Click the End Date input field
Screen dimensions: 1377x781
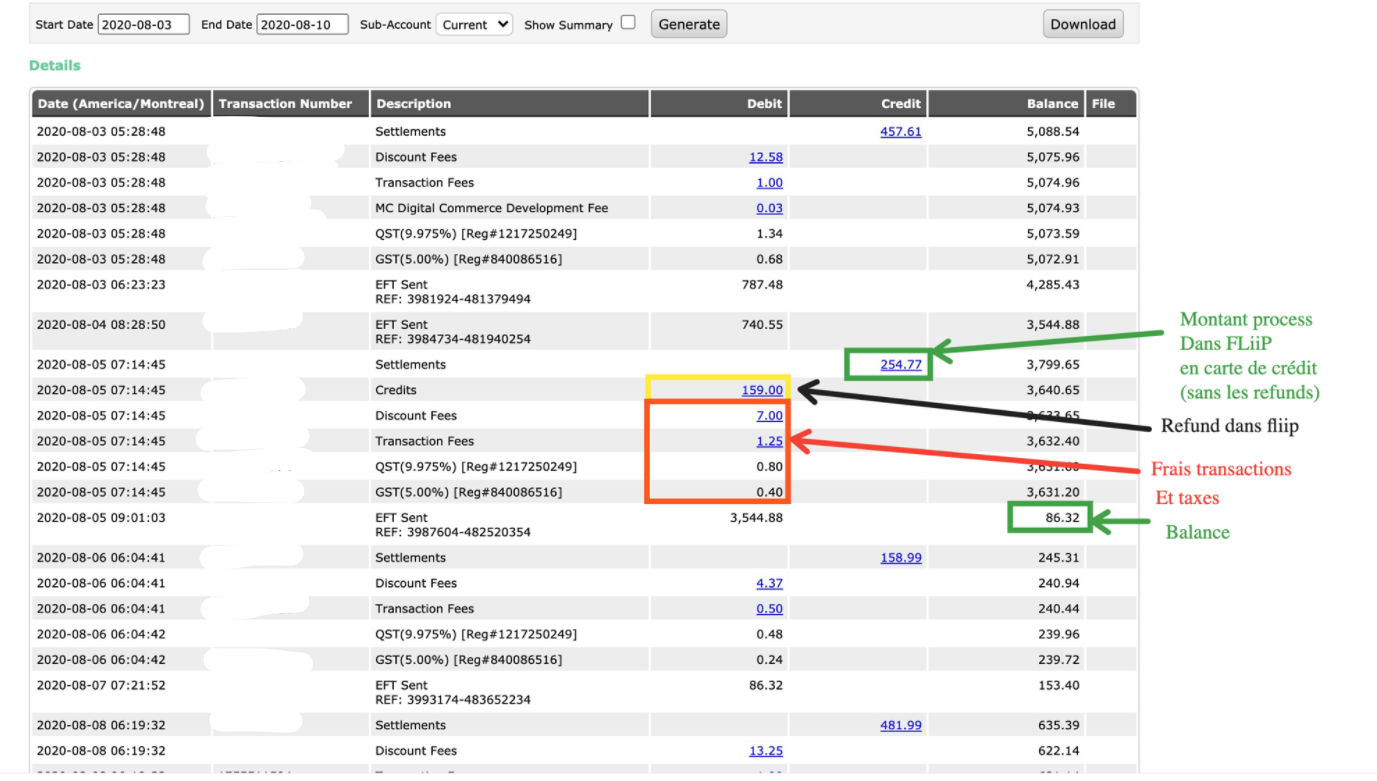(x=302, y=25)
